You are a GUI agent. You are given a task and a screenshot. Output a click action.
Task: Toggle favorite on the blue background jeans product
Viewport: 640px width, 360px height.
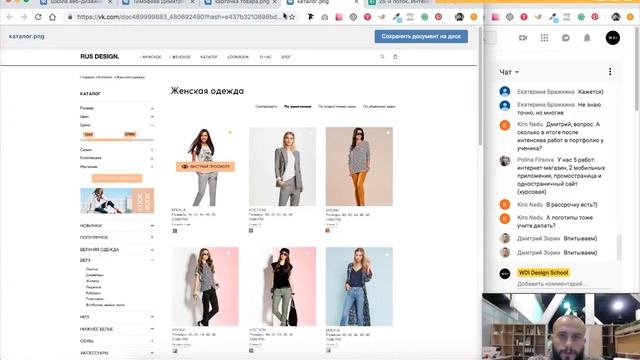(x=387, y=255)
